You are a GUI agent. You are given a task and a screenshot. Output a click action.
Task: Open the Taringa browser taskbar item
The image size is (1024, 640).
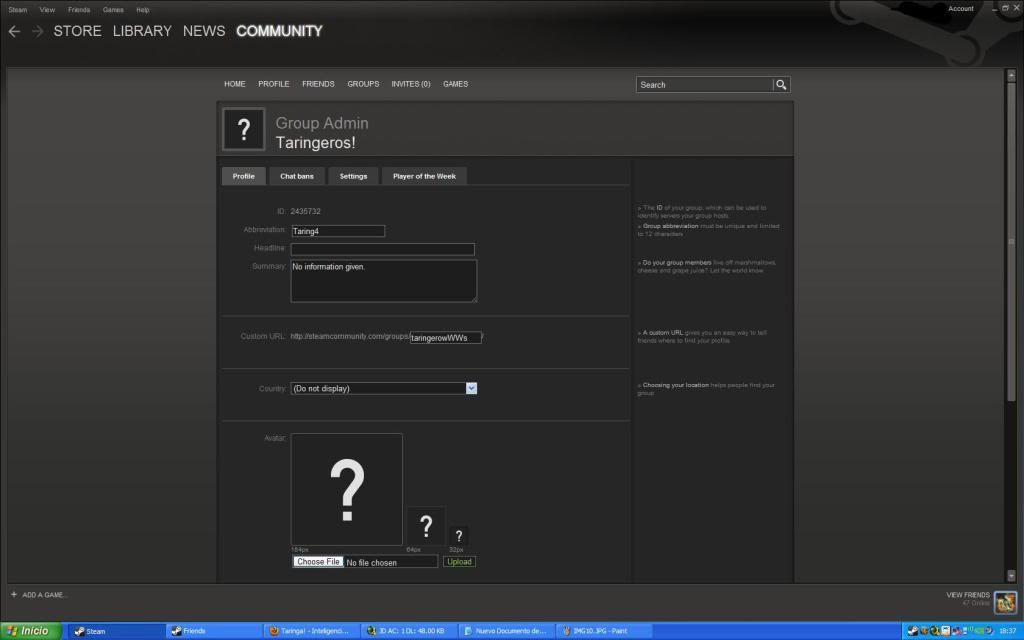tap(312, 631)
